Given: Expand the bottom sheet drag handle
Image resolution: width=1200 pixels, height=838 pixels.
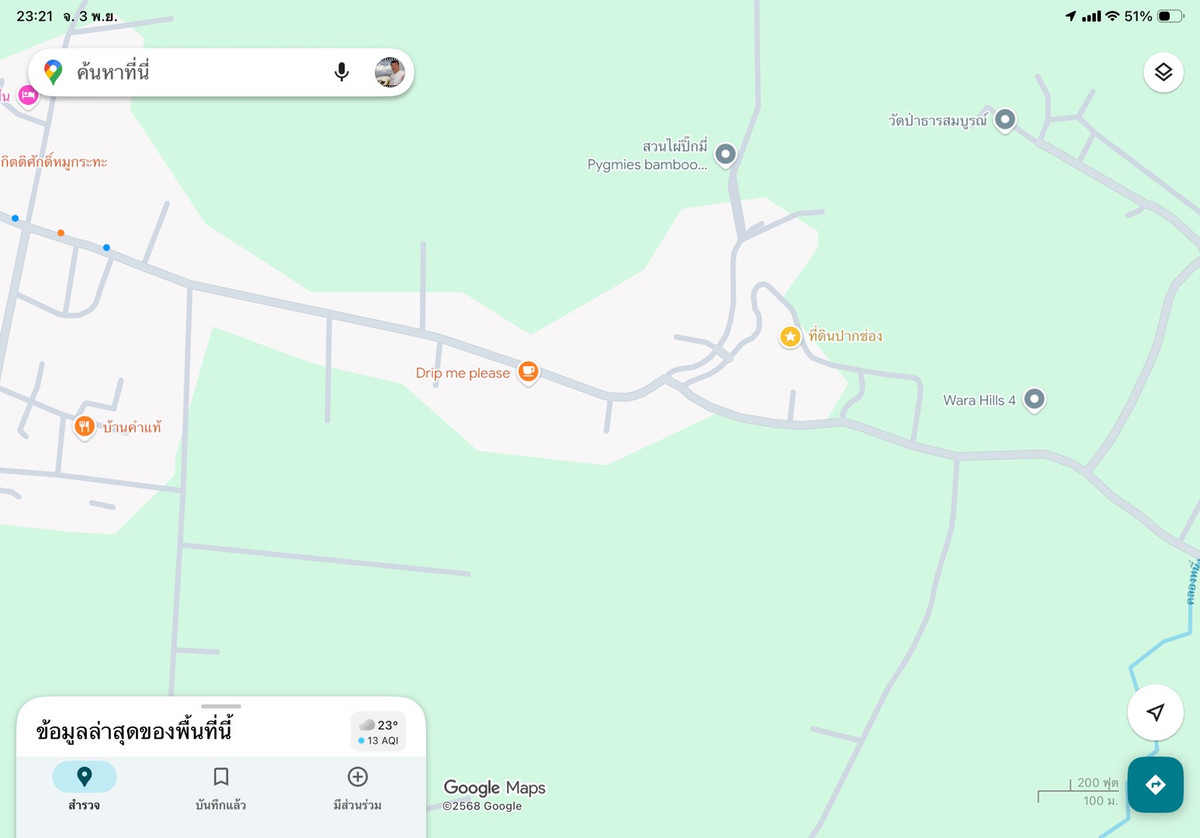Looking at the screenshot, I should pos(221,706).
